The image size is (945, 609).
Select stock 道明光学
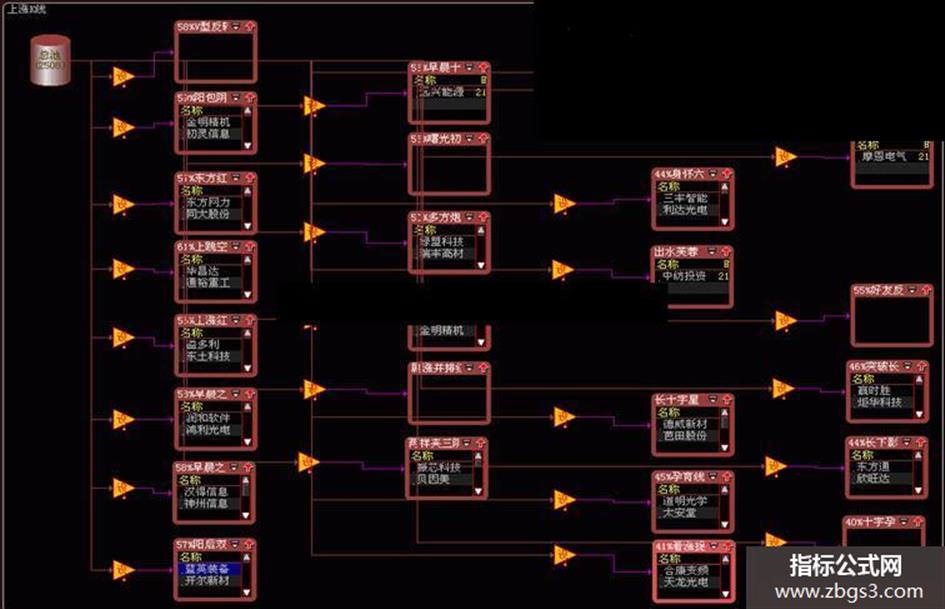pos(686,500)
